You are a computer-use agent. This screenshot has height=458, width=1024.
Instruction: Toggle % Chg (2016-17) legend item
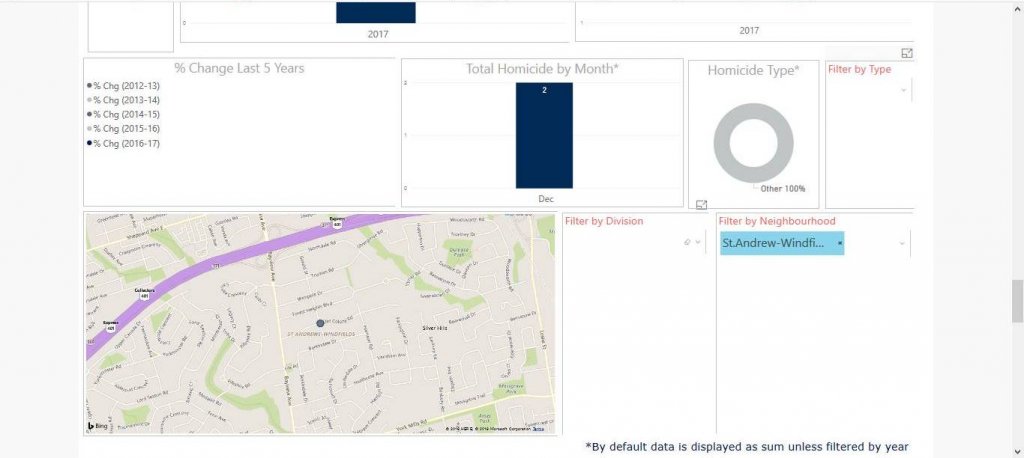click(x=125, y=143)
